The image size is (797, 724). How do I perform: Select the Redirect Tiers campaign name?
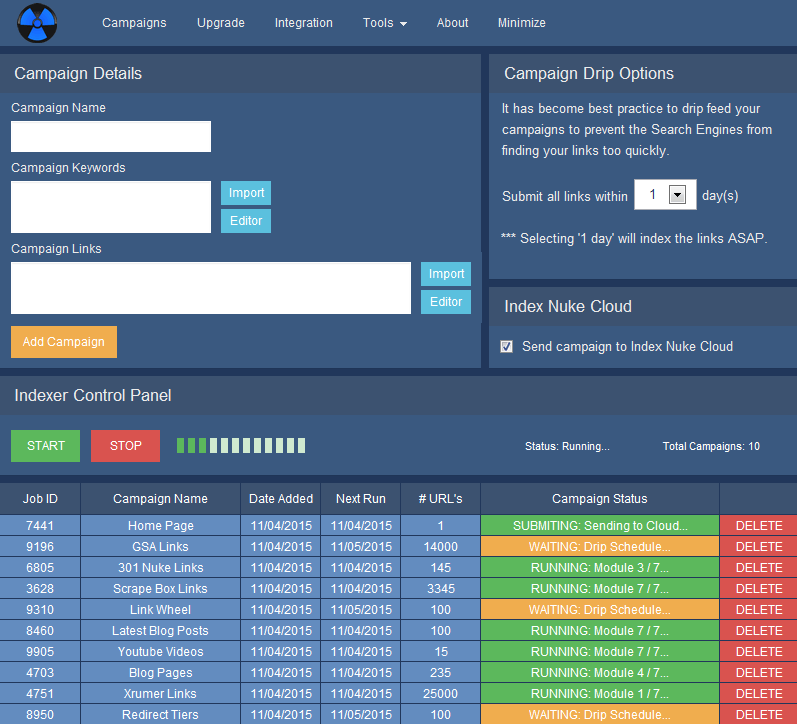[161, 714]
